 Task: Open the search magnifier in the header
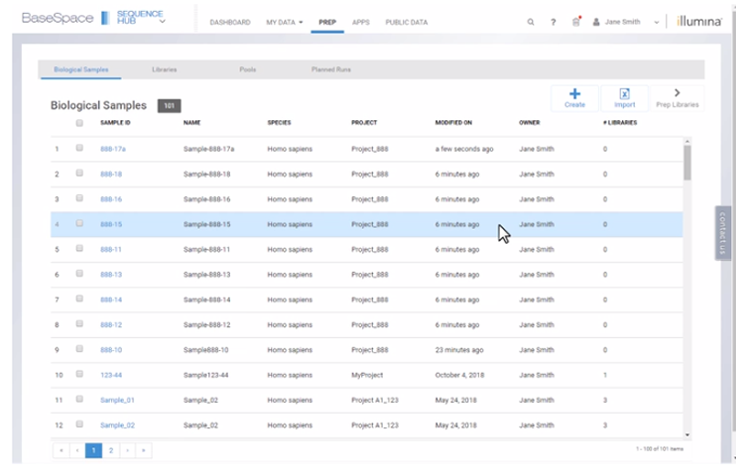coord(530,22)
